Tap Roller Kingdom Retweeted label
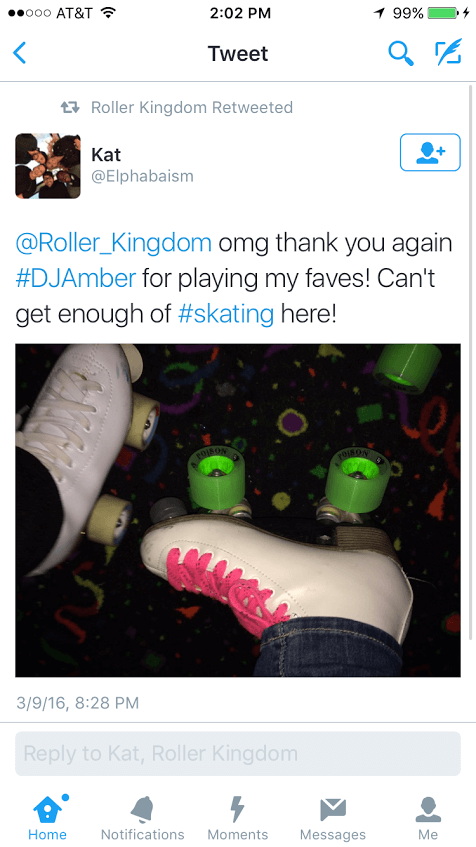 click(192, 107)
